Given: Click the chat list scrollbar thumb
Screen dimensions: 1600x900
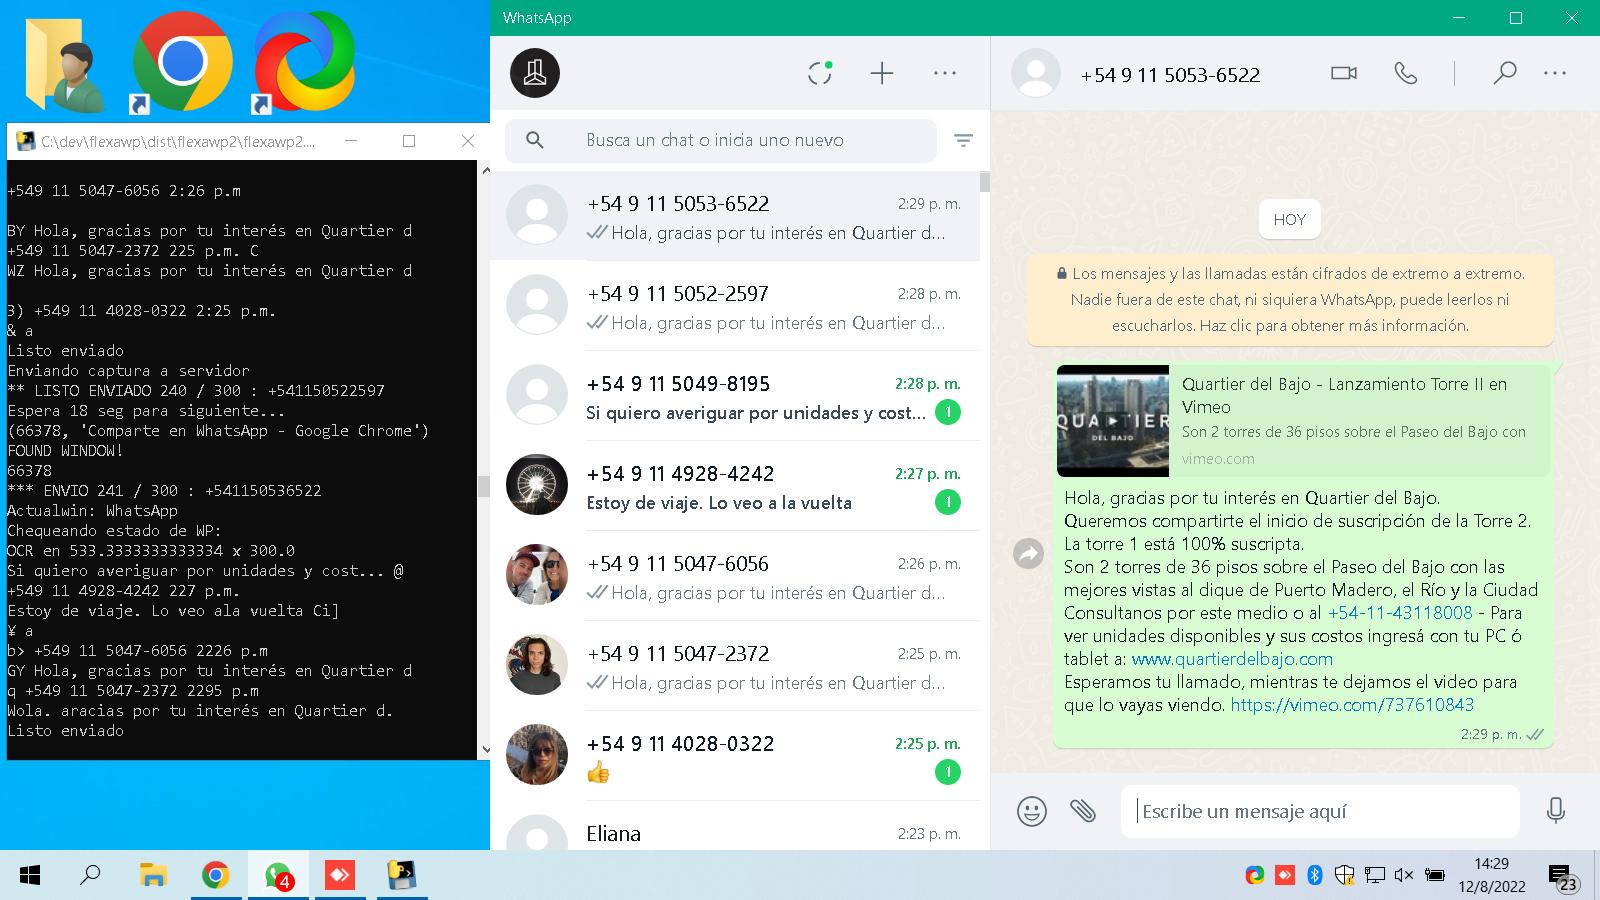Looking at the screenshot, I should tap(985, 182).
